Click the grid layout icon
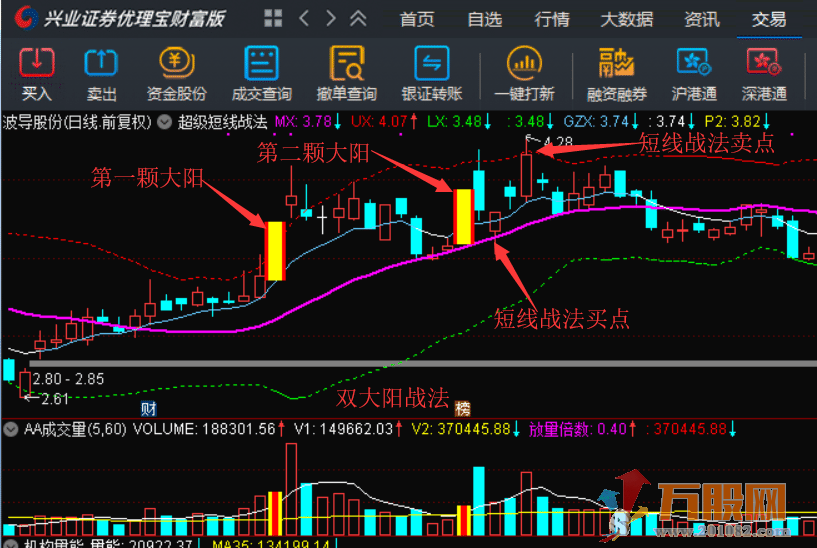 273,18
